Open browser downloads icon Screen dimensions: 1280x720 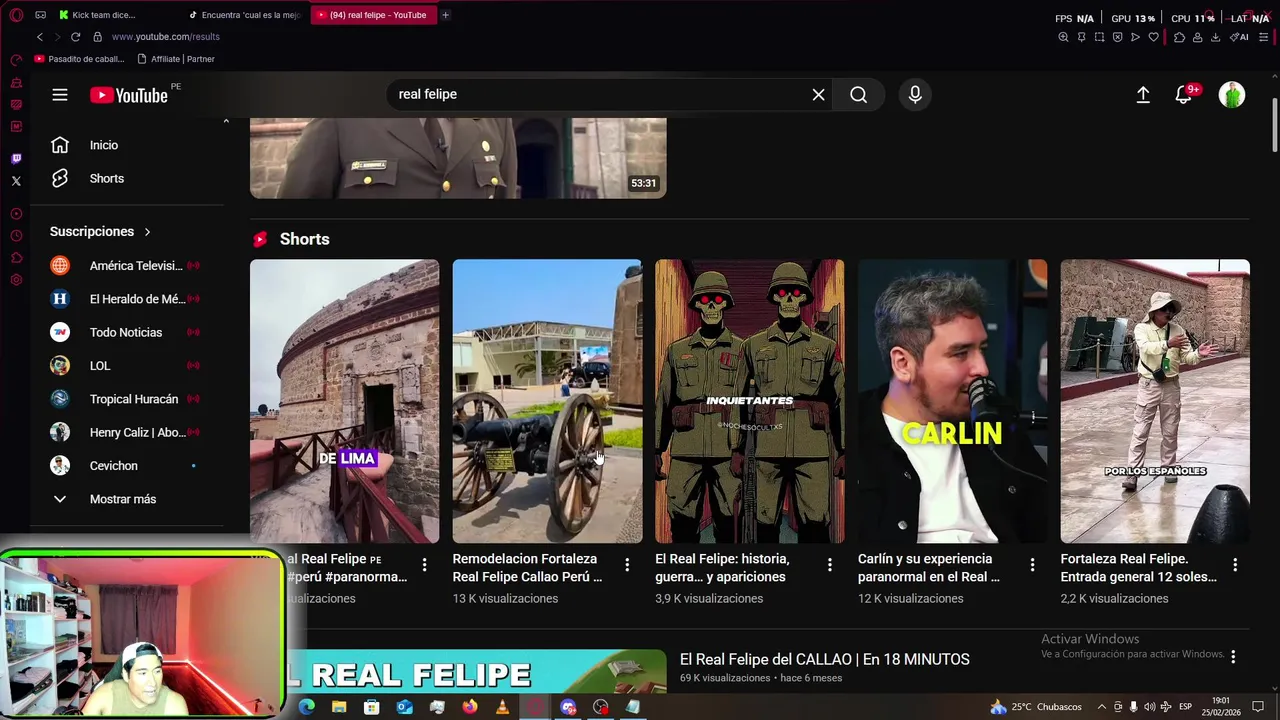[x=1215, y=37]
